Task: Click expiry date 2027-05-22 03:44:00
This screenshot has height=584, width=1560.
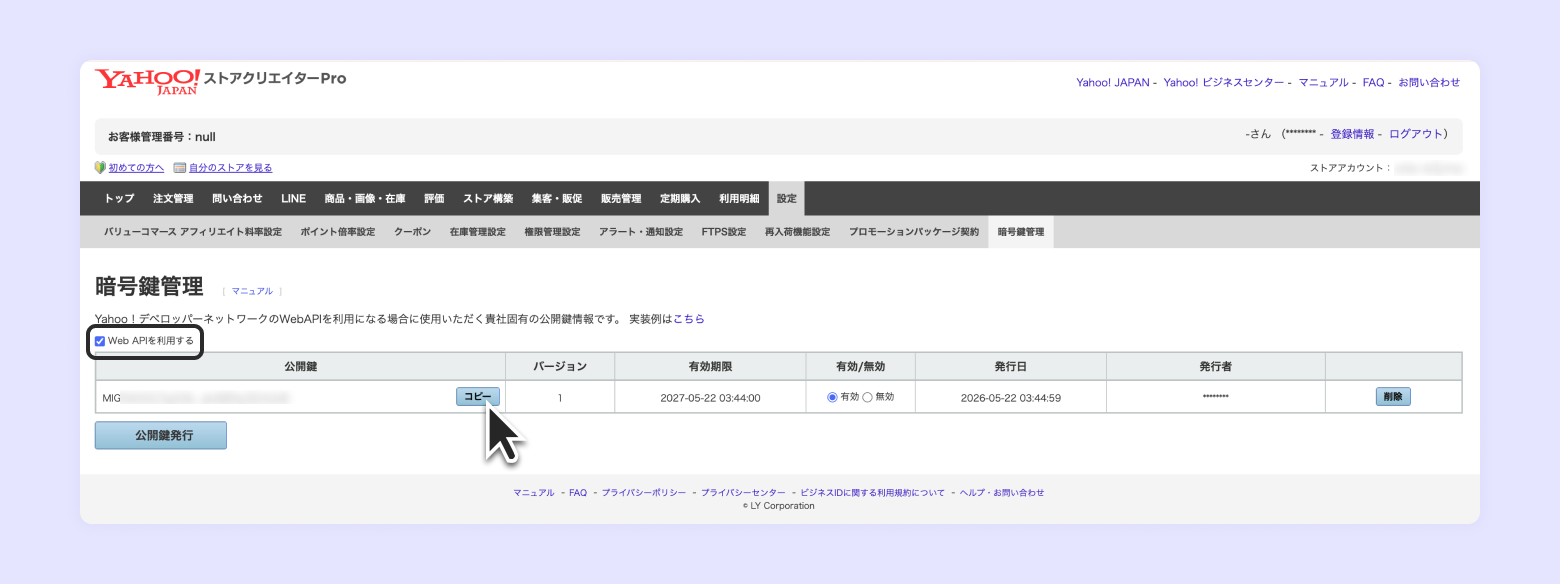Action: pos(710,398)
